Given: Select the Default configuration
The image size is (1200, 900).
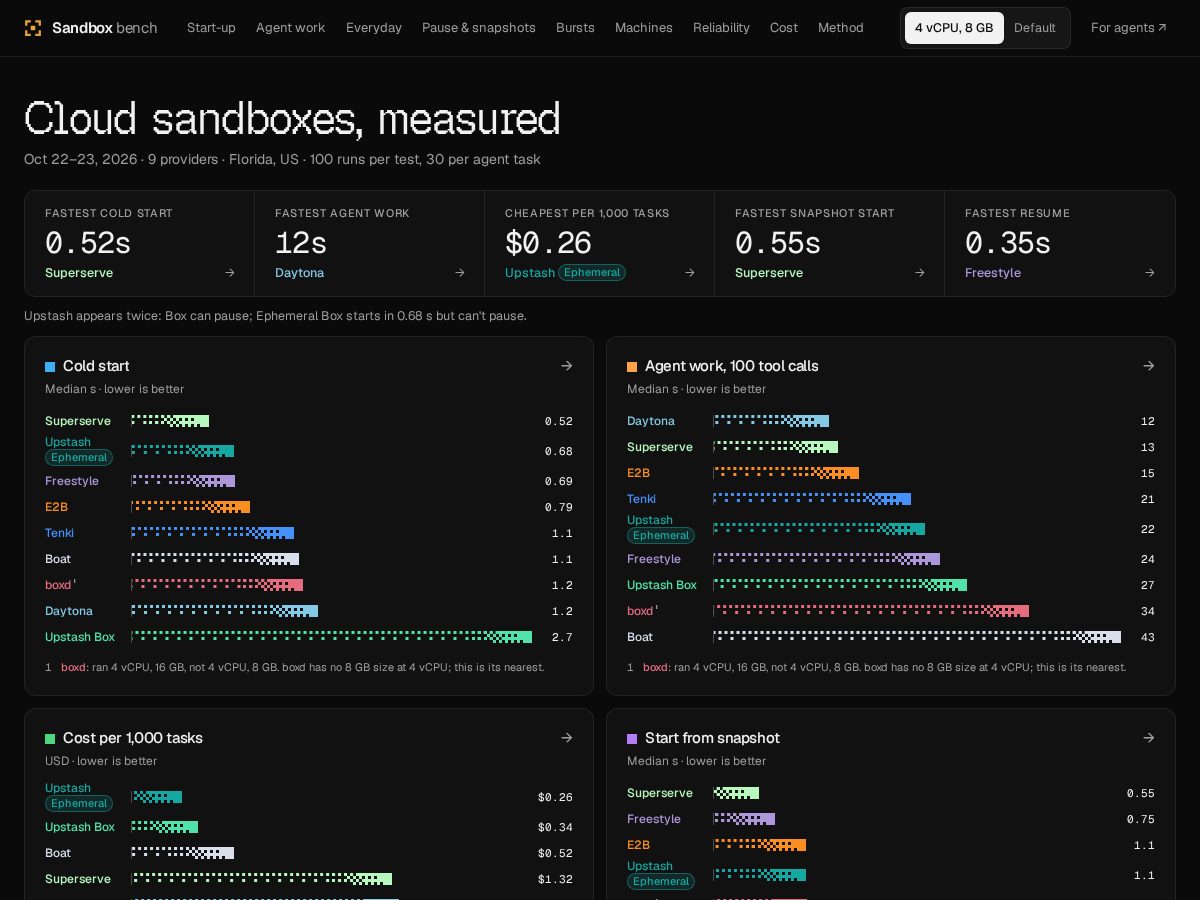Looking at the screenshot, I should tap(1035, 28).
